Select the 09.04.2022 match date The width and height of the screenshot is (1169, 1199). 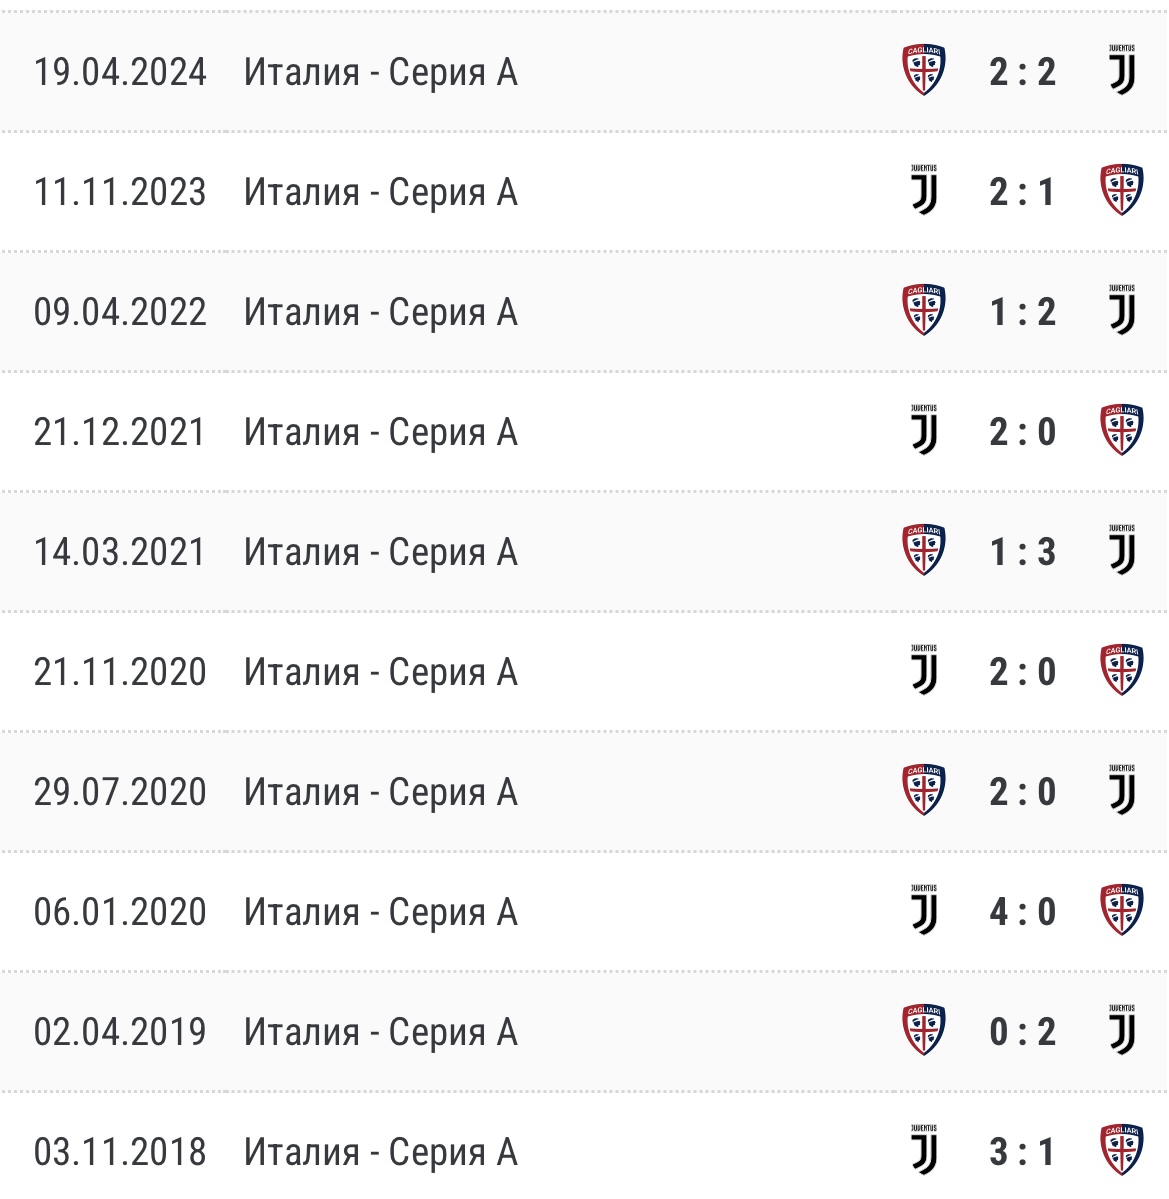[x=120, y=312]
